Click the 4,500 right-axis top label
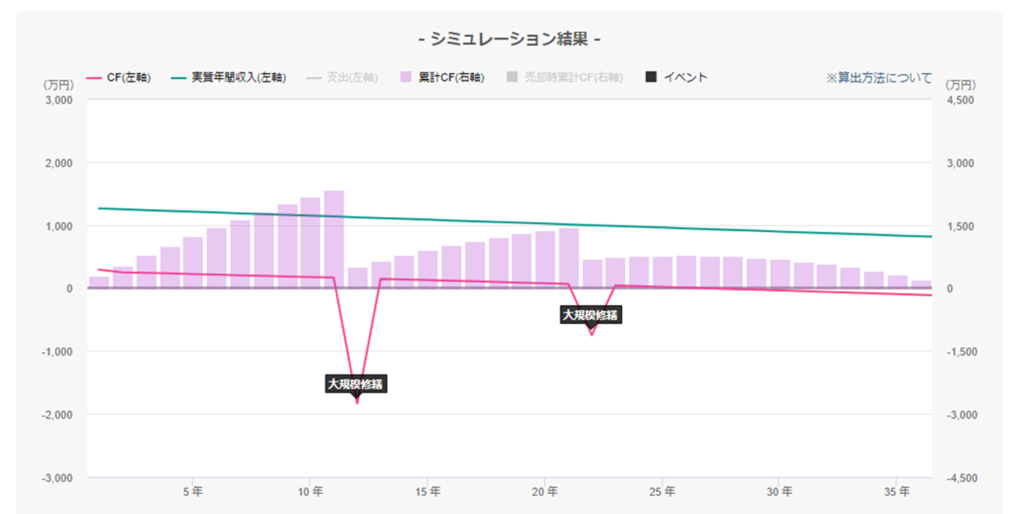 pyautogui.click(x=958, y=100)
